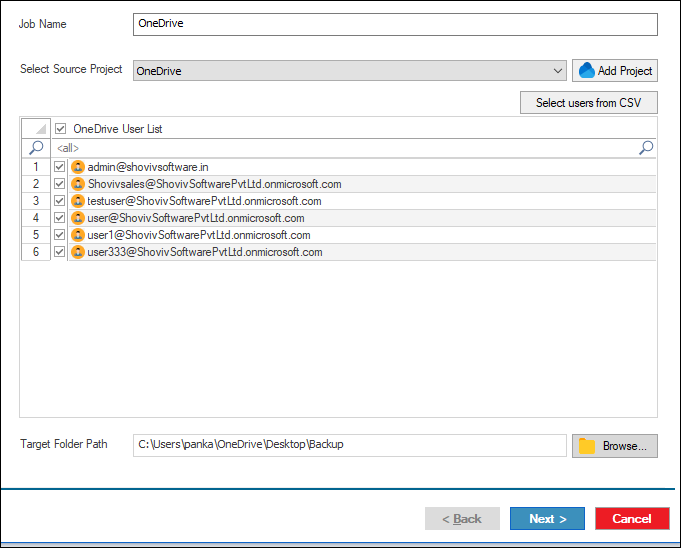Image resolution: width=681 pixels, height=548 pixels.
Task: Click the user icon beside admin@shovivsoftware.in
Action: point(78,167)
